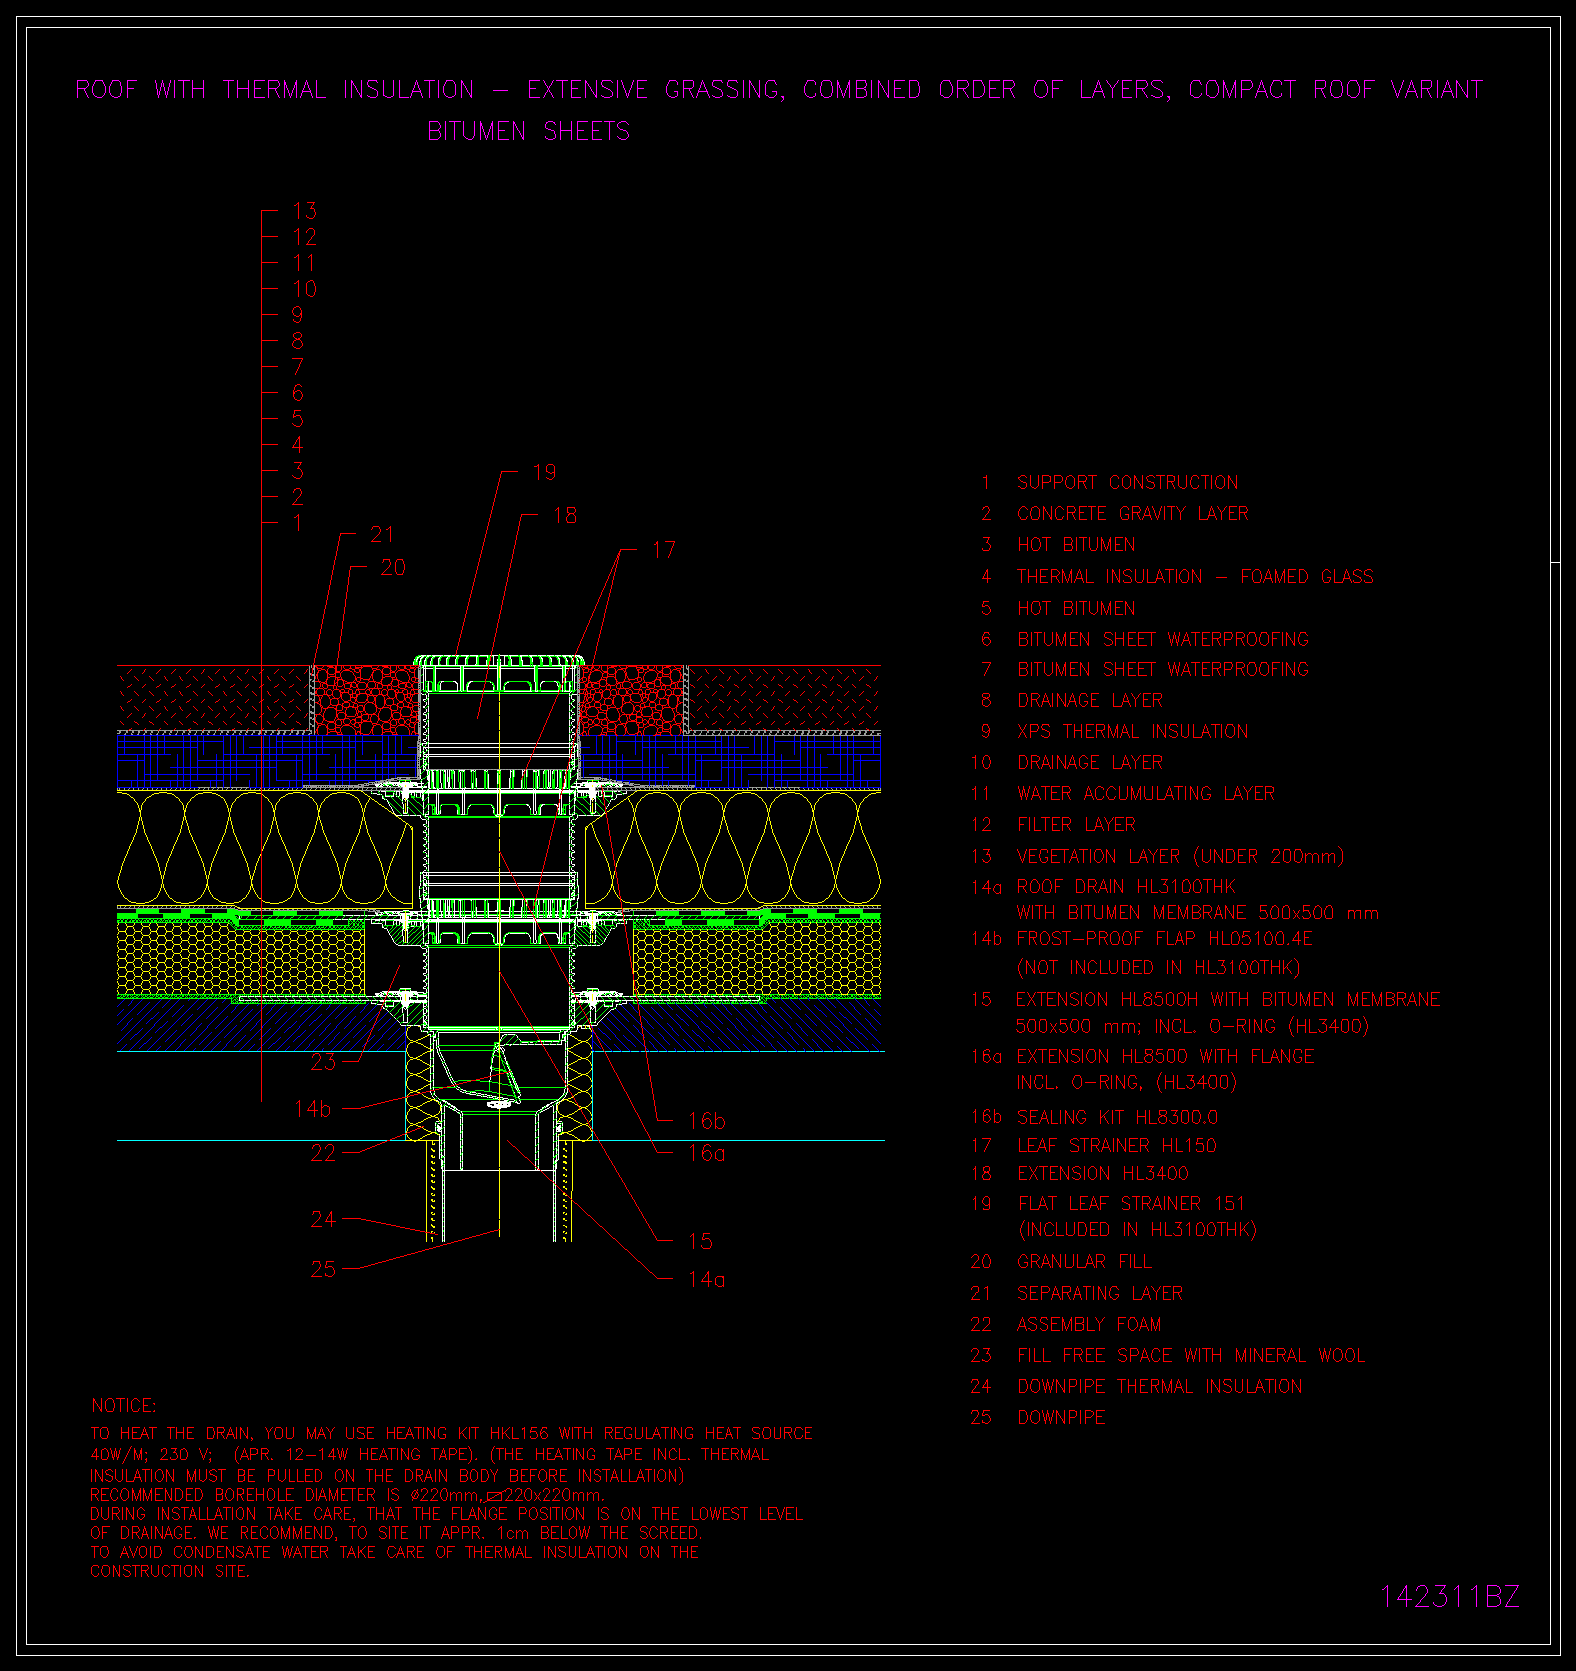Click legend entry 'VEGETATION LAYER (UNDER 200mm)'
Image resolution: width=1576 pixels, height=1671 pixels.
pos(1180,857)
